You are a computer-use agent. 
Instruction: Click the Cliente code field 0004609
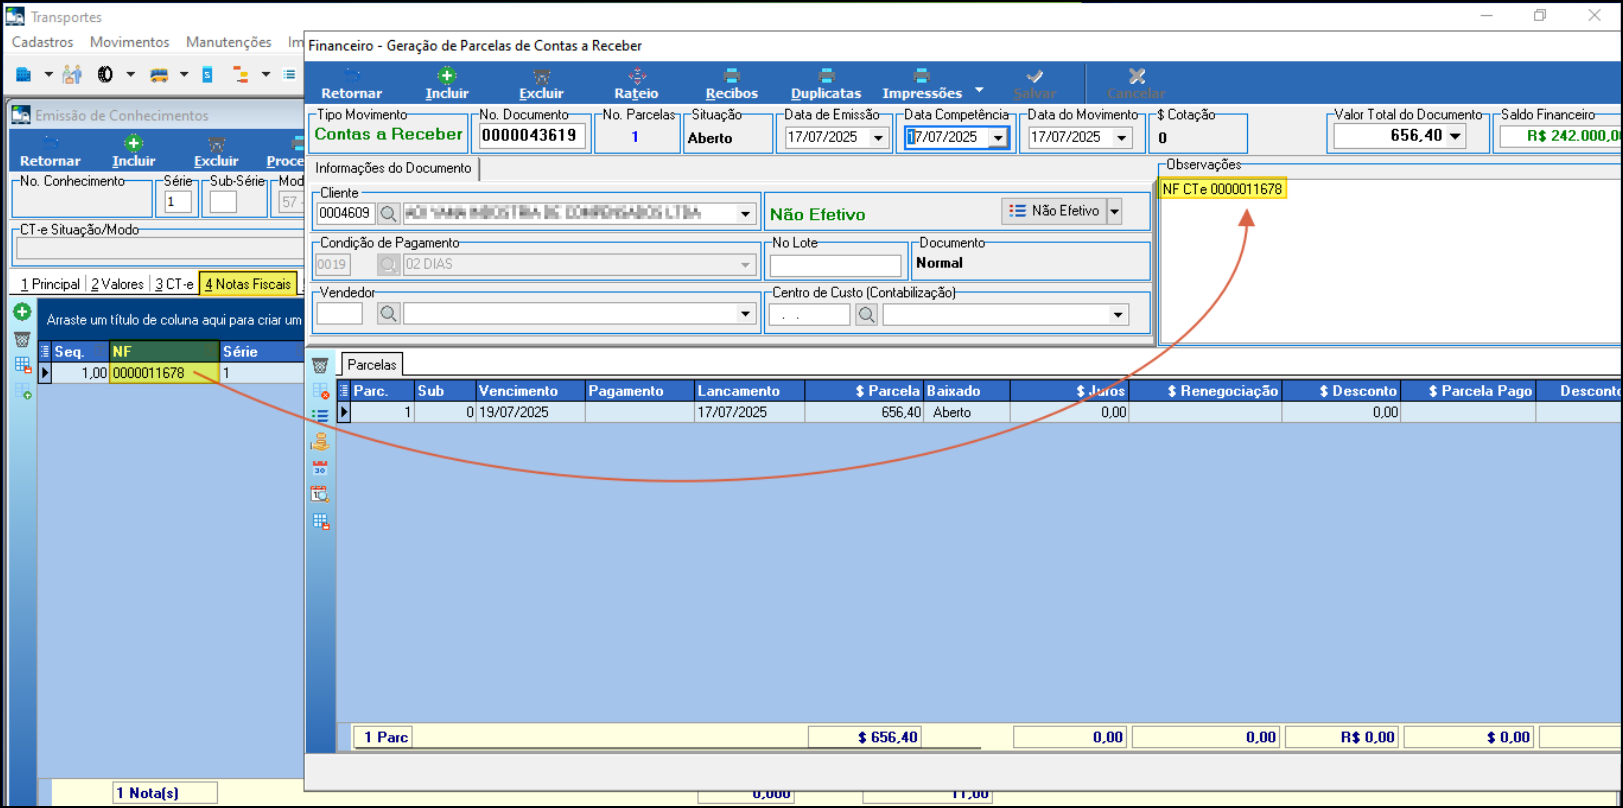click(345, 213)
